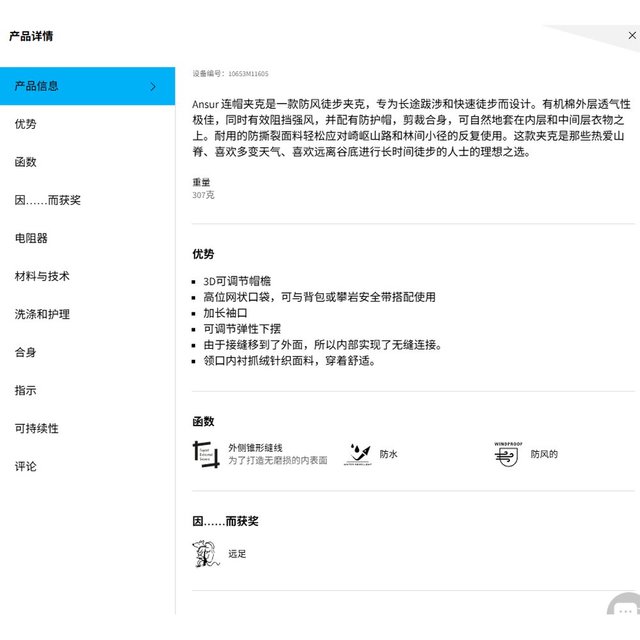Screen dimensions: 640x640
Task: Click the 为了打造无磨损的内表面 description
Action: coord(278,460)
